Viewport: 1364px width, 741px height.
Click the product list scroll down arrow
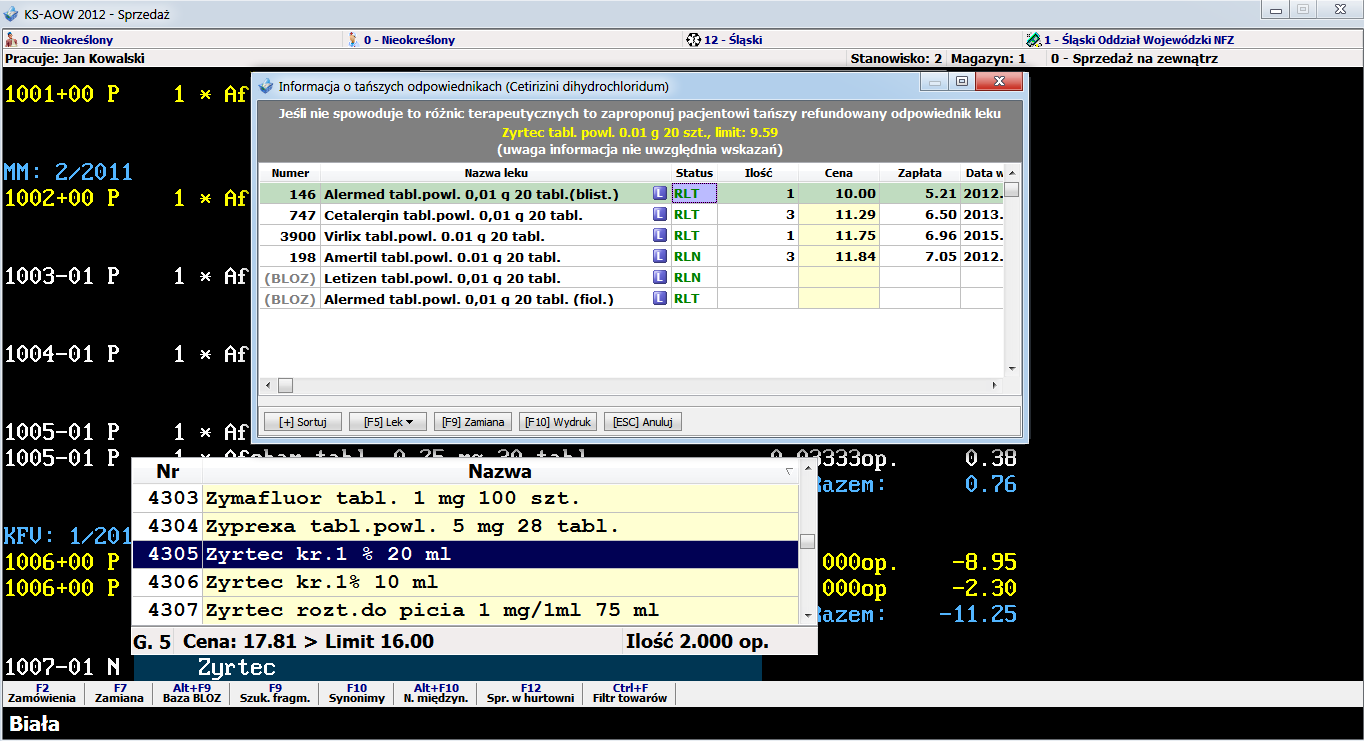[x=807, y=616]
